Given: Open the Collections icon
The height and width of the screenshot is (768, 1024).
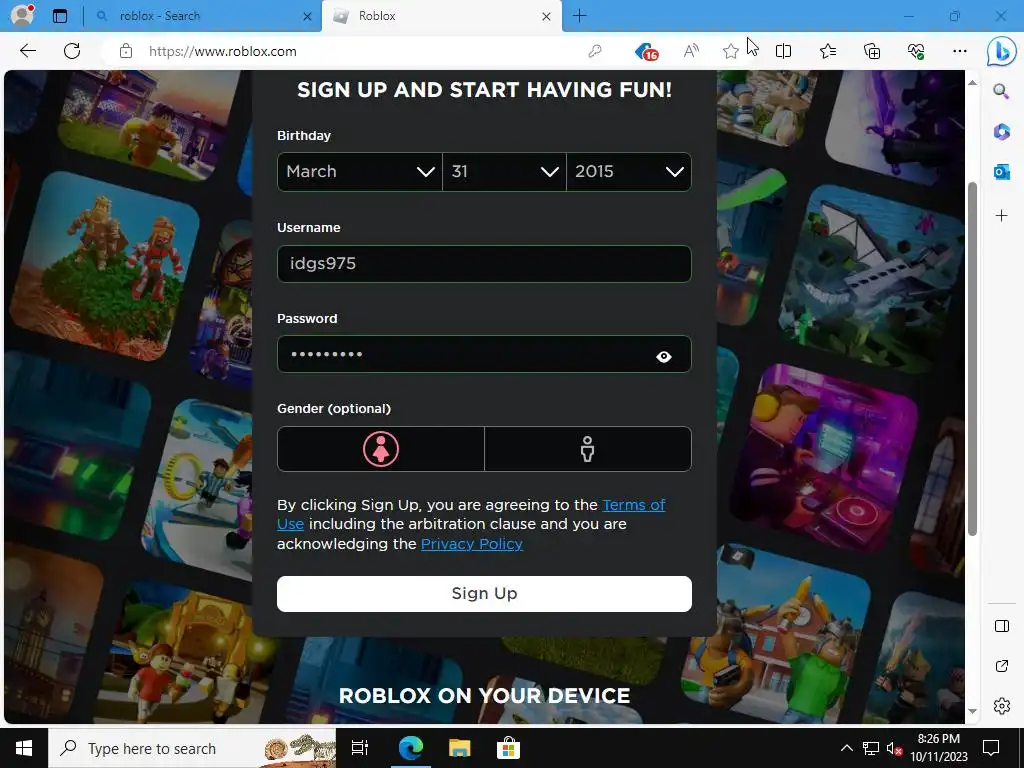Looking at the screenshot, I should click(872, 51).
